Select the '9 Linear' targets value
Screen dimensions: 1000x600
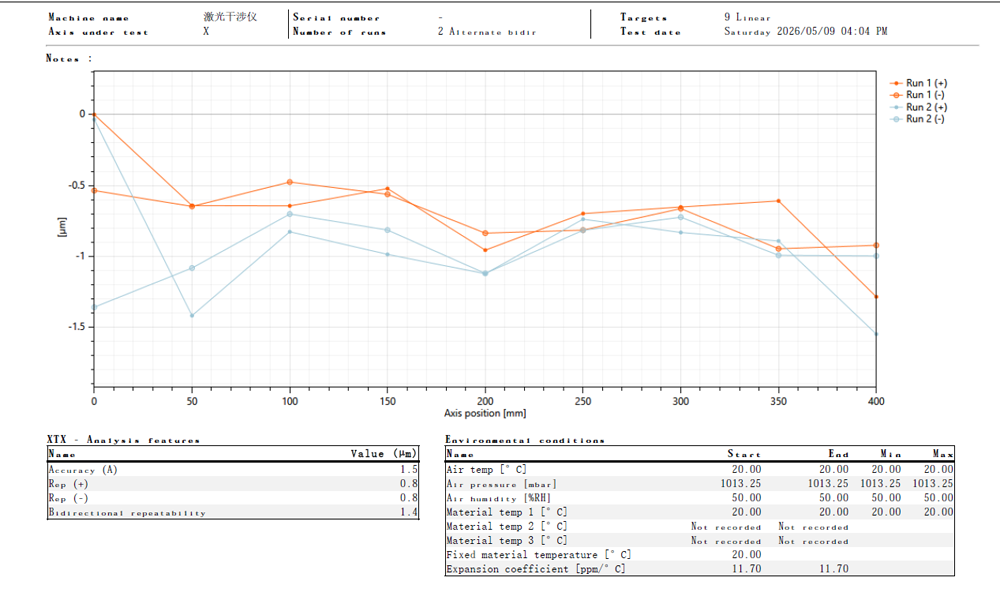point(747,17)
